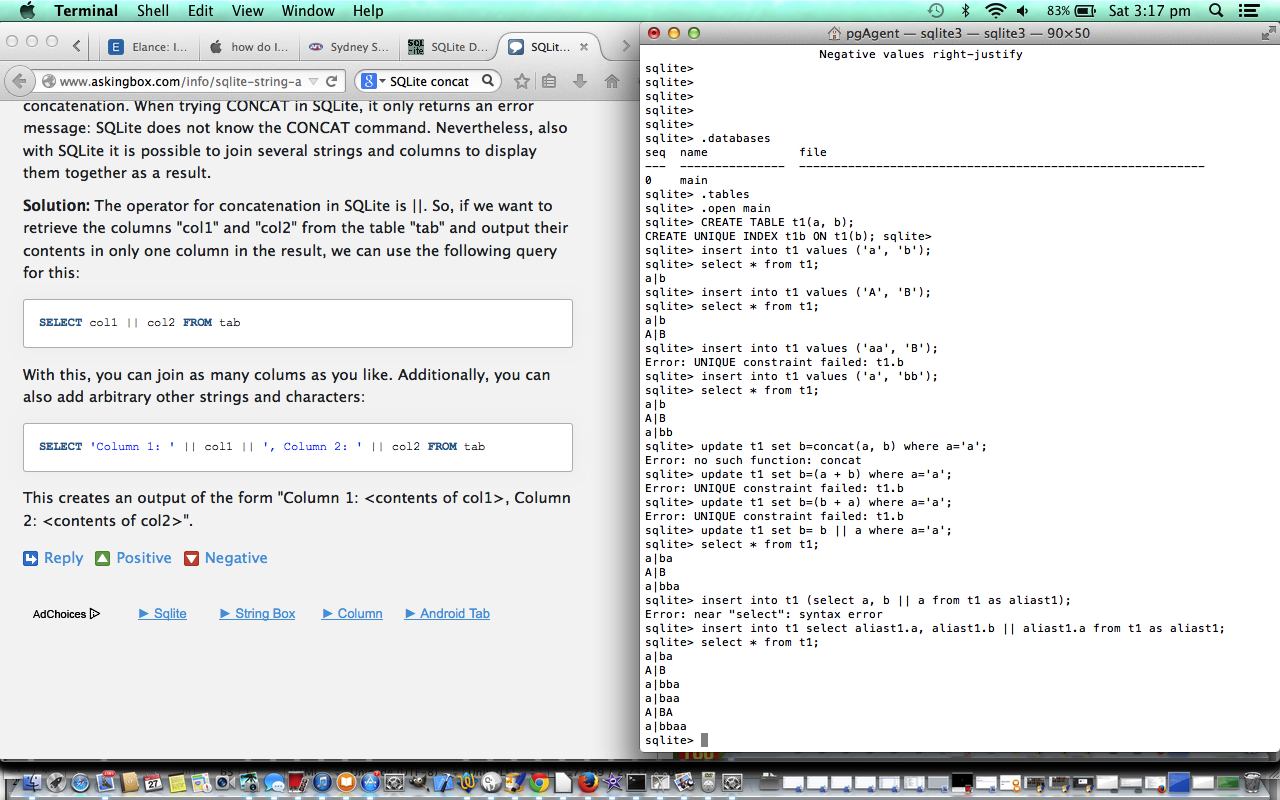Viewport: 1280px width, 800px height.
Task: Open the Edit menu
Action: coord(200,11)
